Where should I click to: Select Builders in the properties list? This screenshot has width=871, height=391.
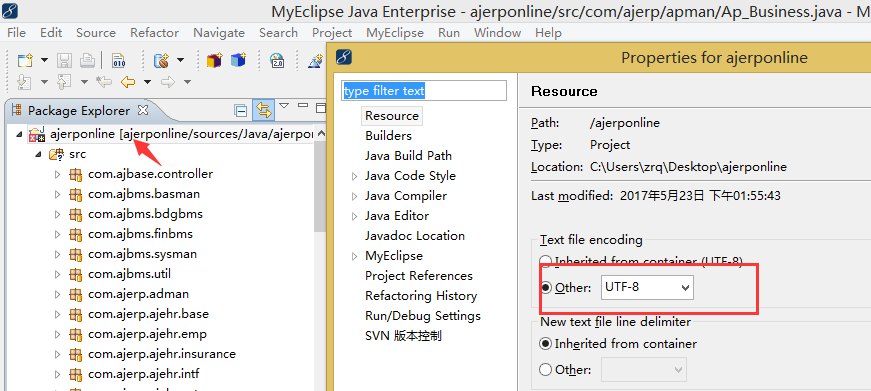[388, 136]
